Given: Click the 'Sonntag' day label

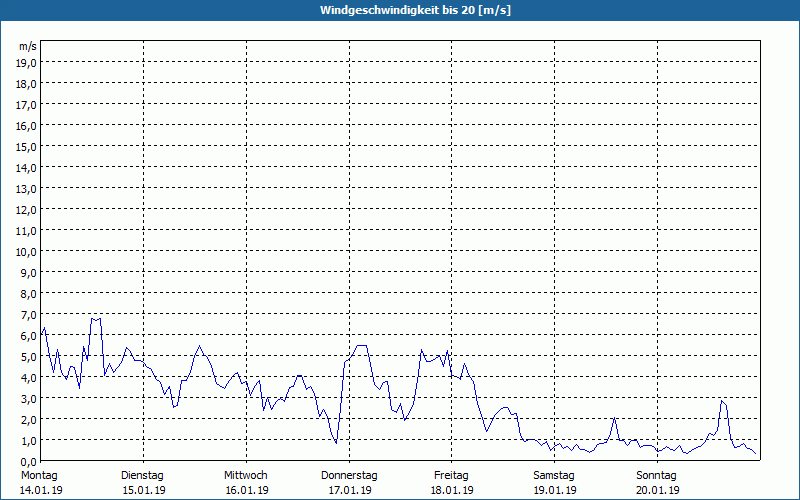Looking at the screenshot, I should coord(656,476).
